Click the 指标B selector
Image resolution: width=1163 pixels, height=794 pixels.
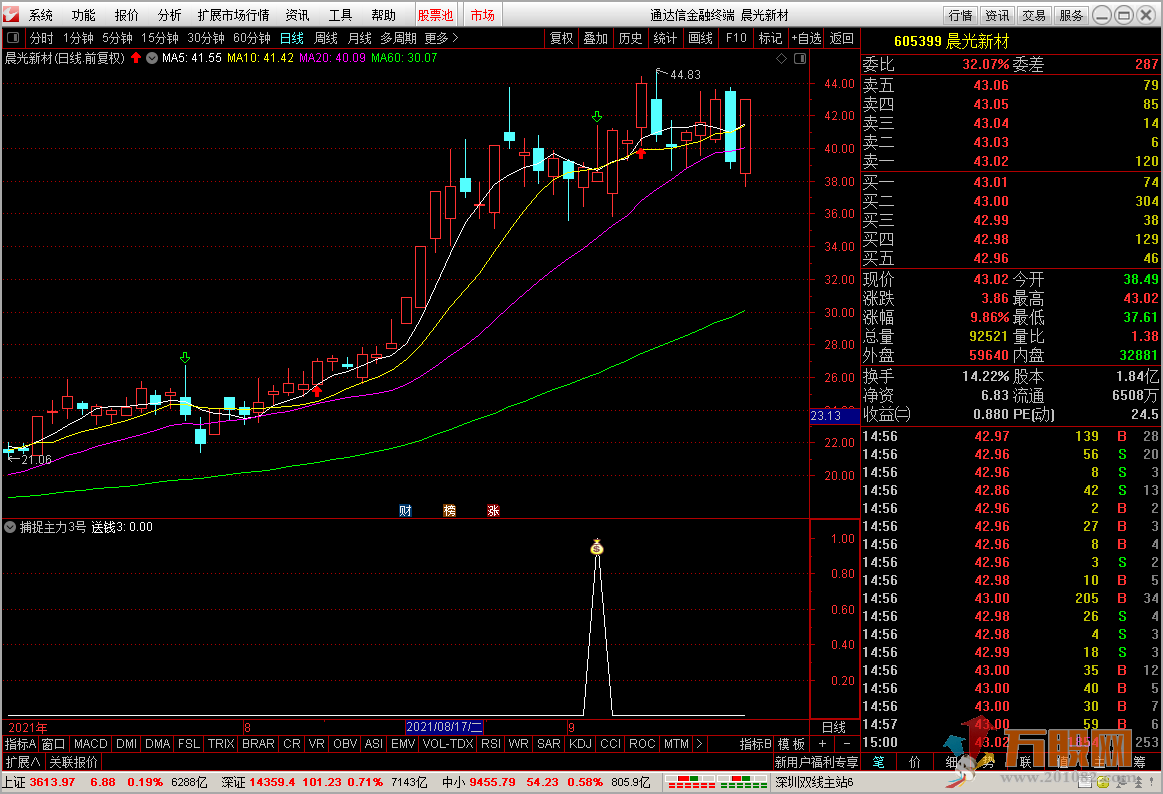point(756,744)
